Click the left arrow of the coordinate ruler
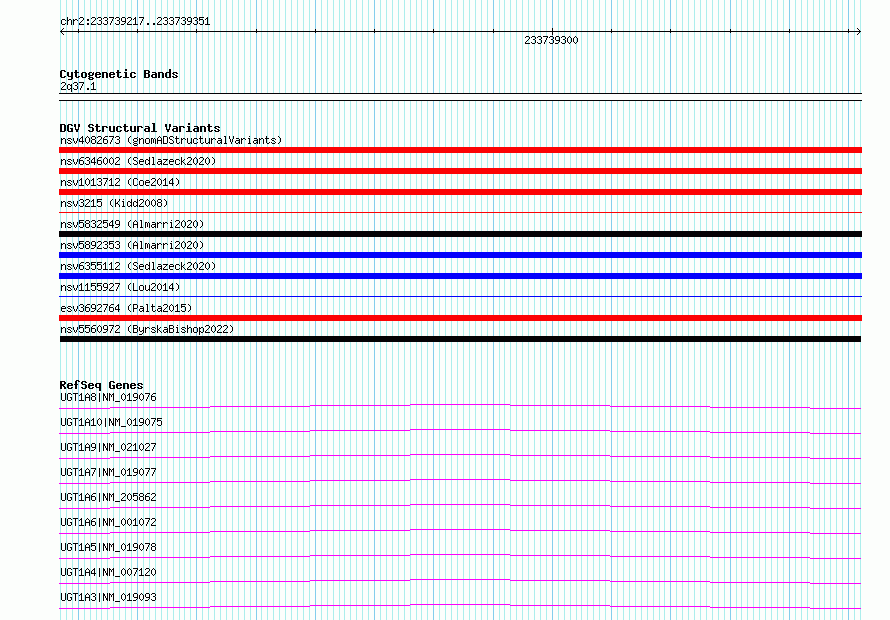The image size is (890, 620). [x=62, y=32]
